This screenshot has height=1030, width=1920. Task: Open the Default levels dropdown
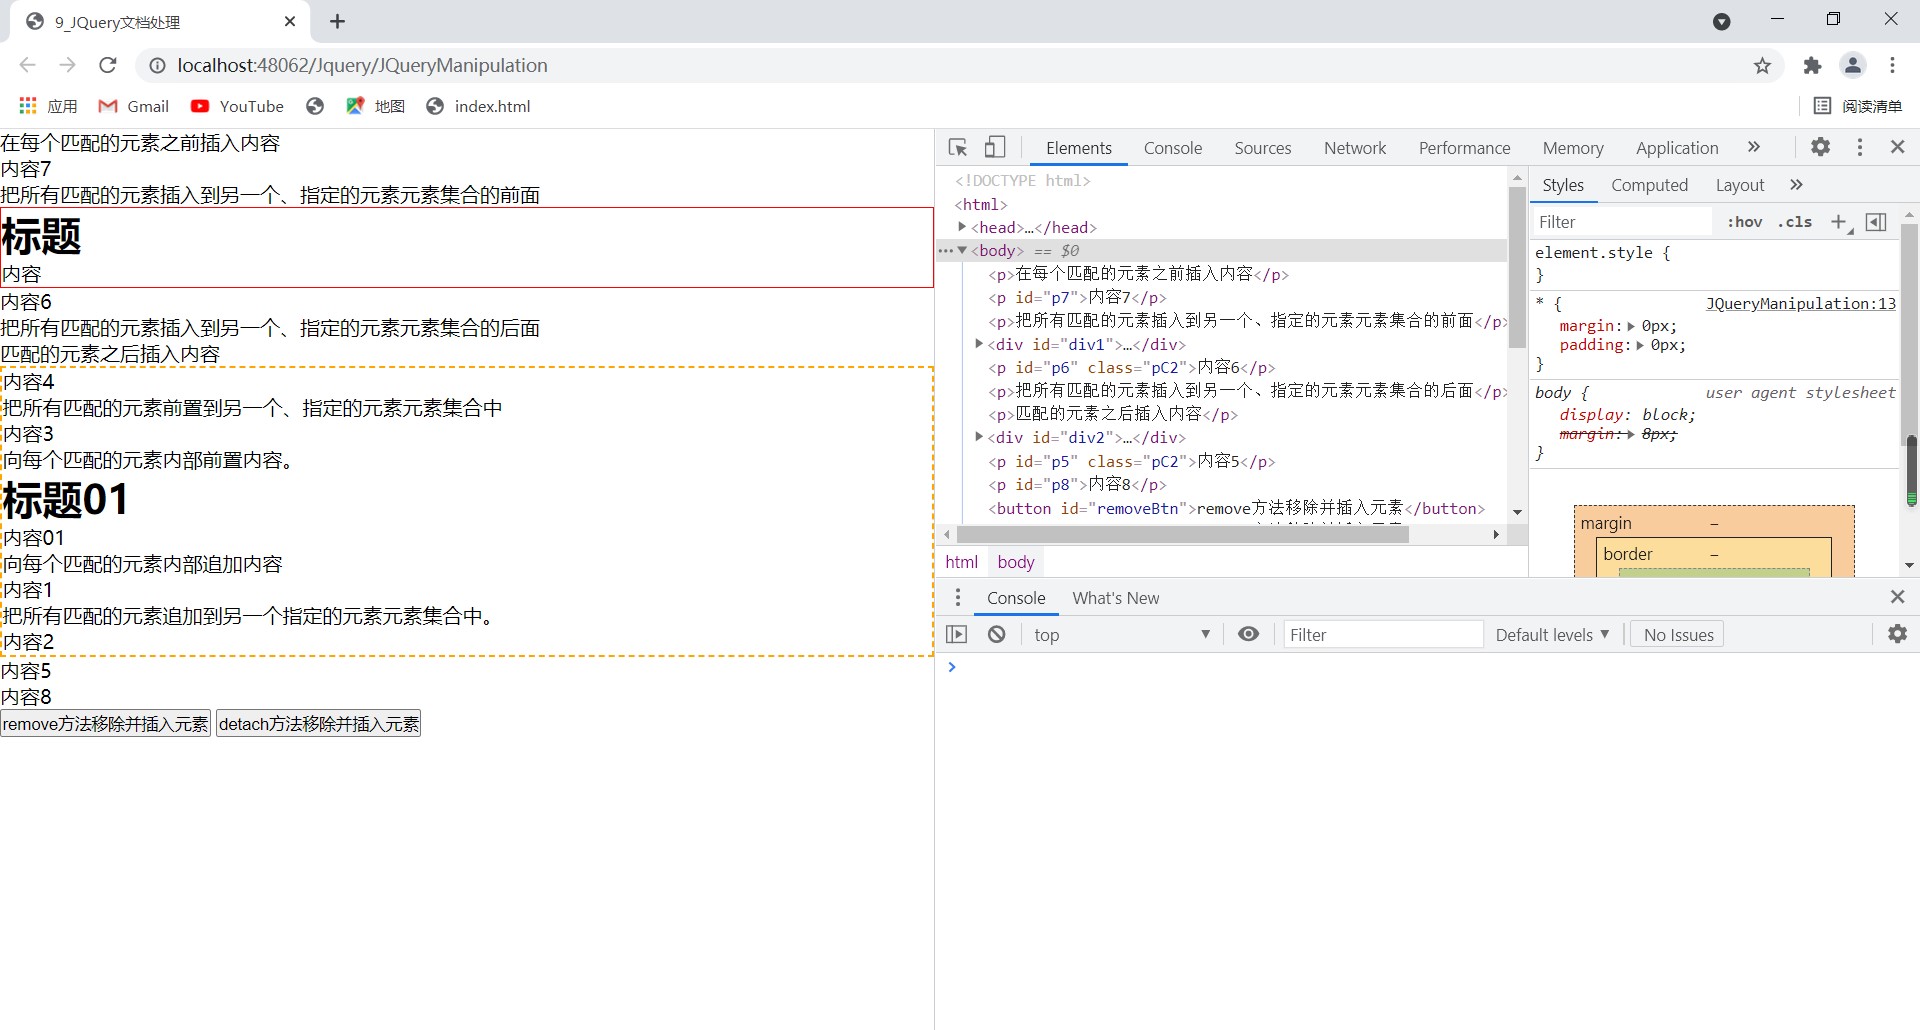[x=1552, y=634]
